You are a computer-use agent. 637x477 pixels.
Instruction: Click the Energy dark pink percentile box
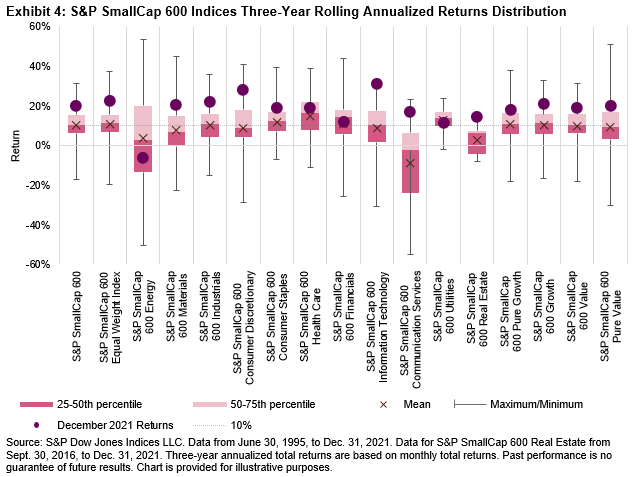coord(143,155)
